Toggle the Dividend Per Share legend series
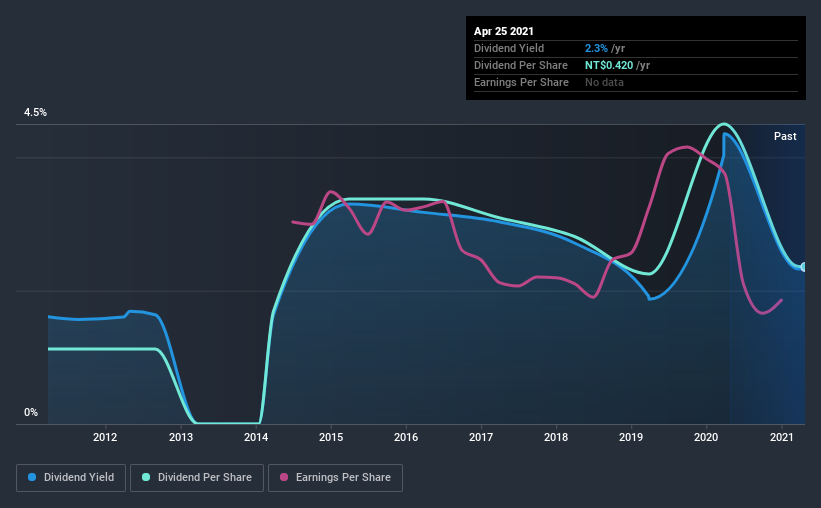 point(197,478)
